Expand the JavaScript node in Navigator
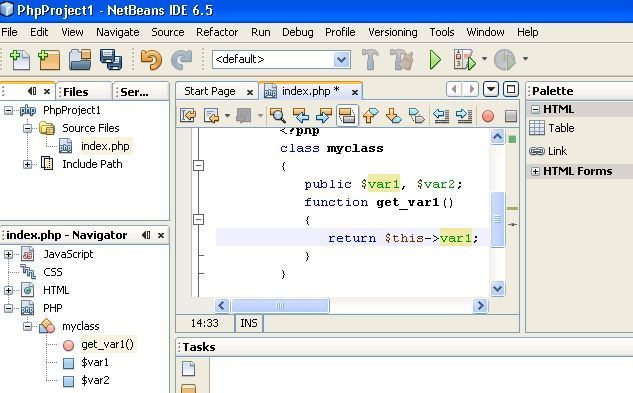This screenshot has height=393, width=633. [x=8, y=254]
